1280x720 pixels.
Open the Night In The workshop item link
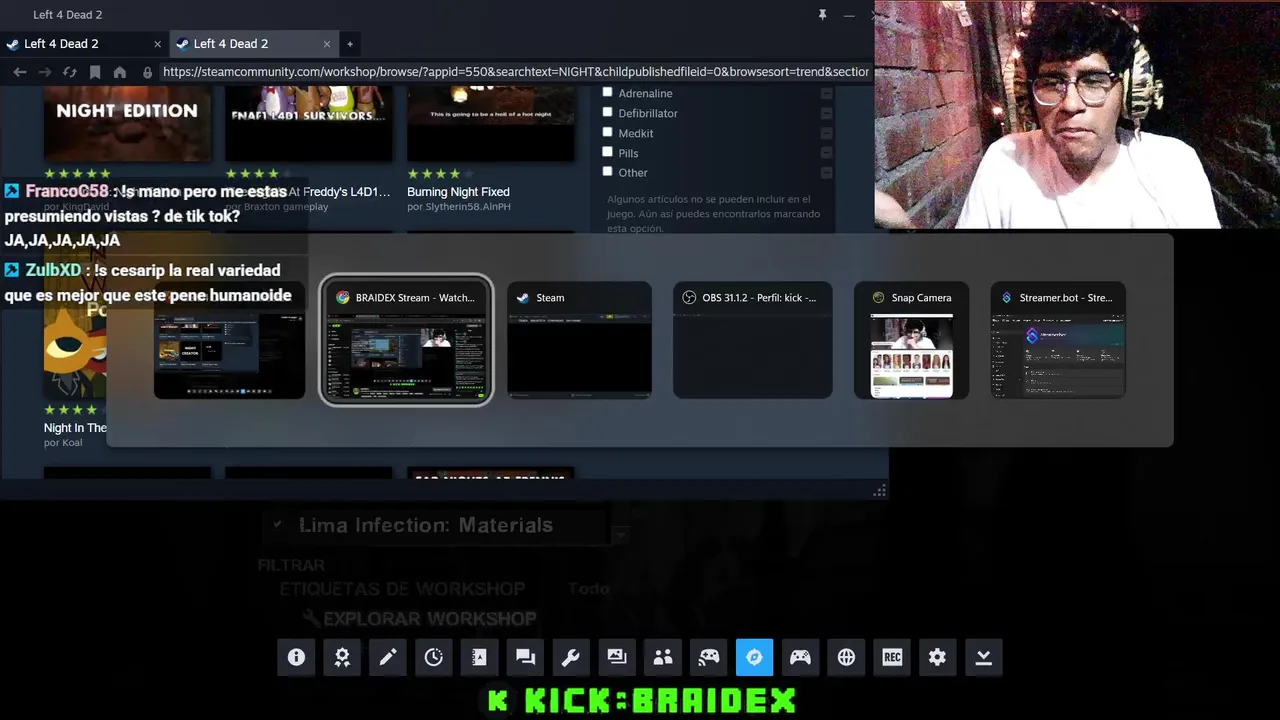pyautogui.click(x=75, y=428)
